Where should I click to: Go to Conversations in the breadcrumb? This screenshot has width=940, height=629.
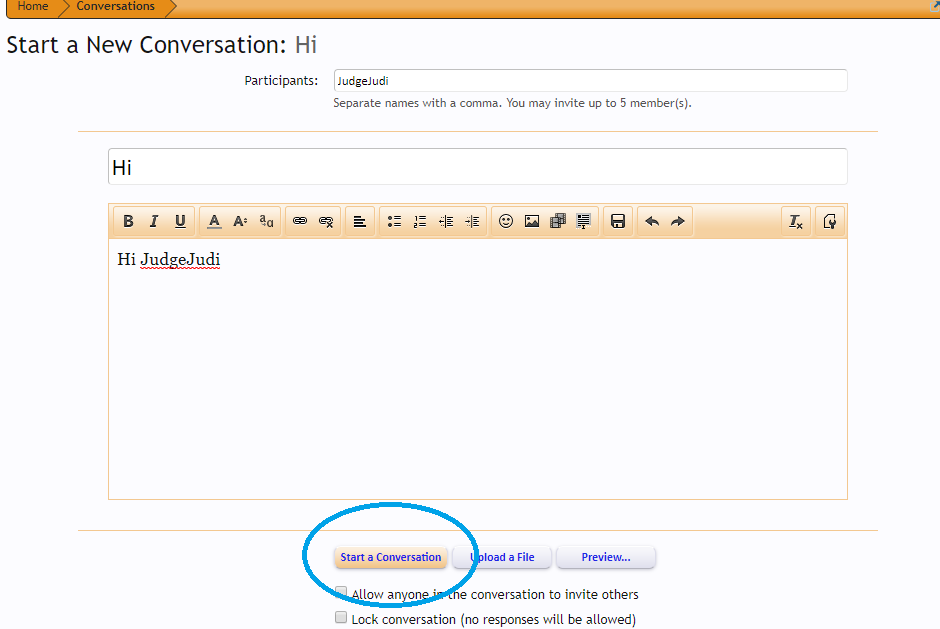pos(115,7)
